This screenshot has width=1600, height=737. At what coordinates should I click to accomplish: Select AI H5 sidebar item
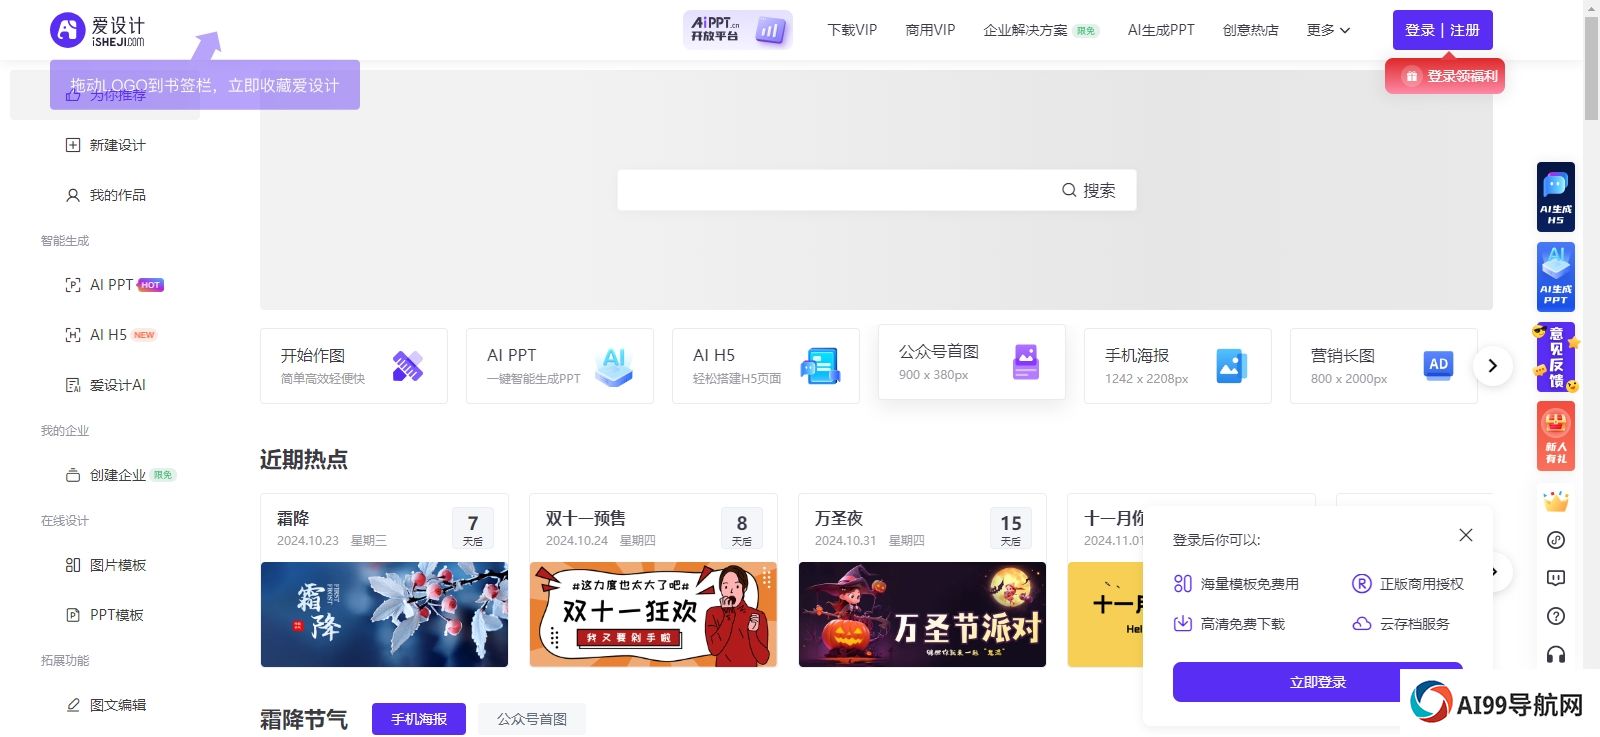click(x=110, y=335)
